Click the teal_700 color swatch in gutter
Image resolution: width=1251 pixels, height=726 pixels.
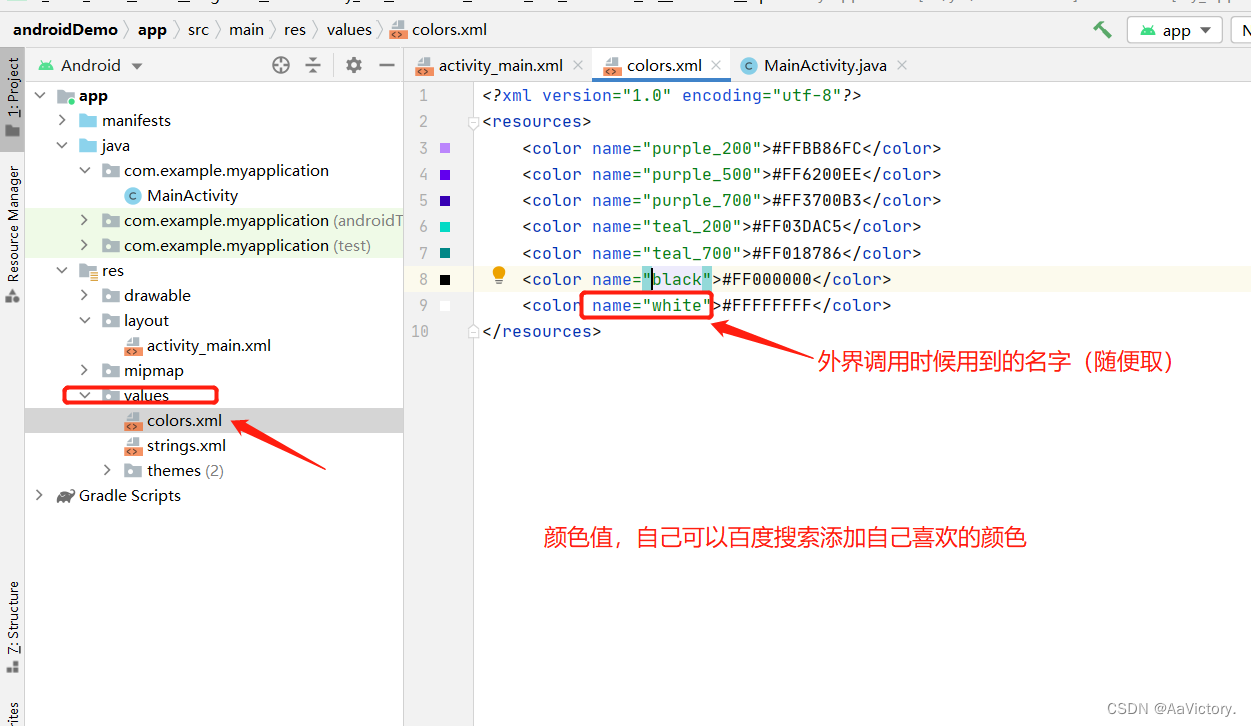click(x=445, y=253)
